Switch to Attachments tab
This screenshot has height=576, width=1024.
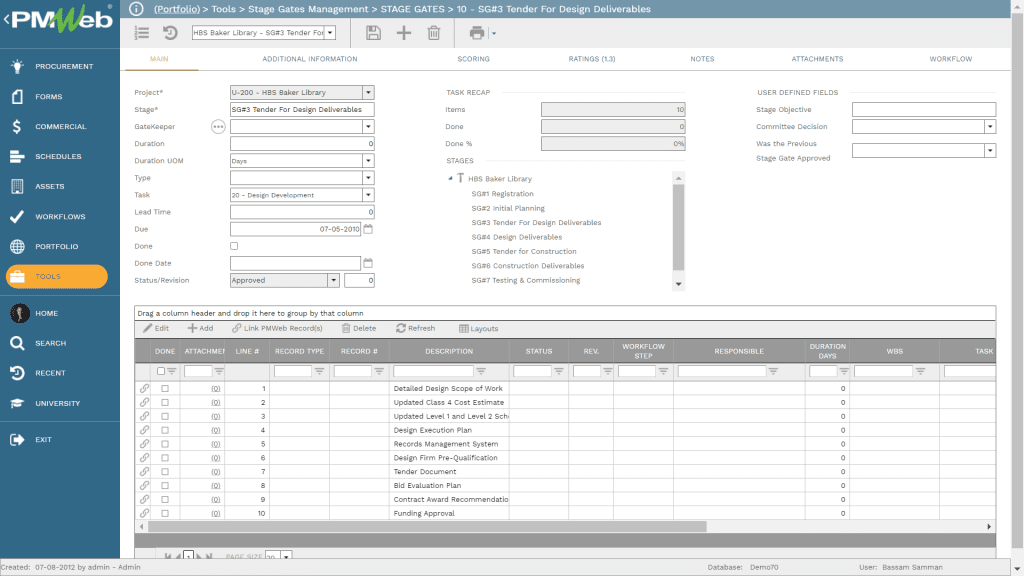pyautogui.click(x=817, y=59)
